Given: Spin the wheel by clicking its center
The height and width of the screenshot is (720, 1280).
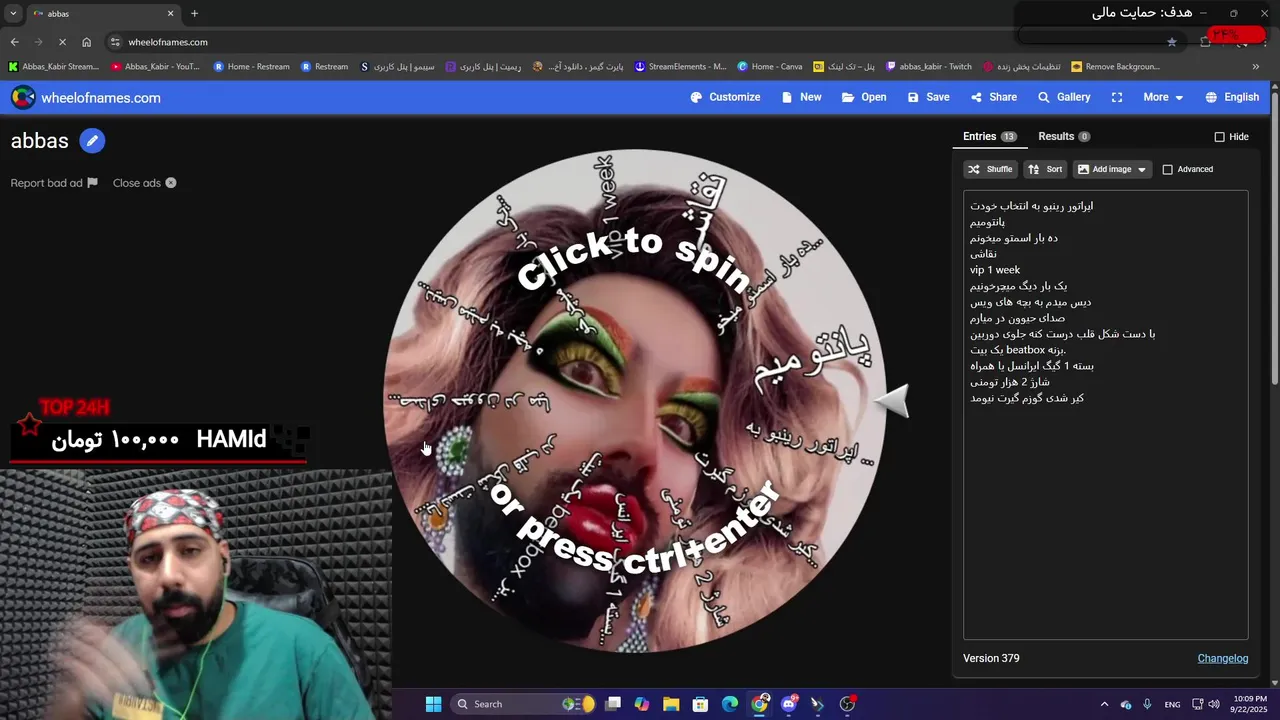Looking at the screenshot, I should tap(635, 400).
